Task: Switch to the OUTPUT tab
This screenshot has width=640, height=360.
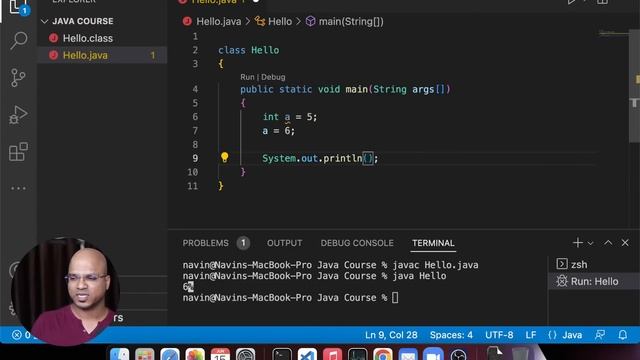Action: tap(284, 243)
